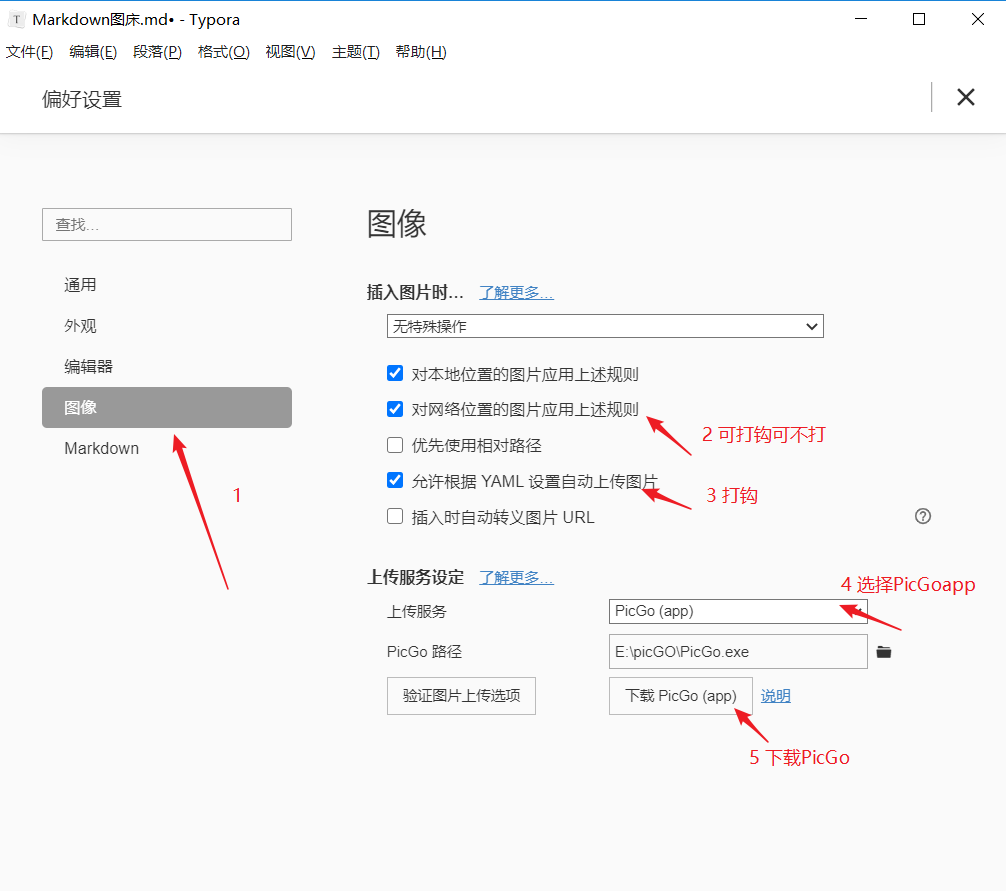Close the Typora window

tap(978, 19)
